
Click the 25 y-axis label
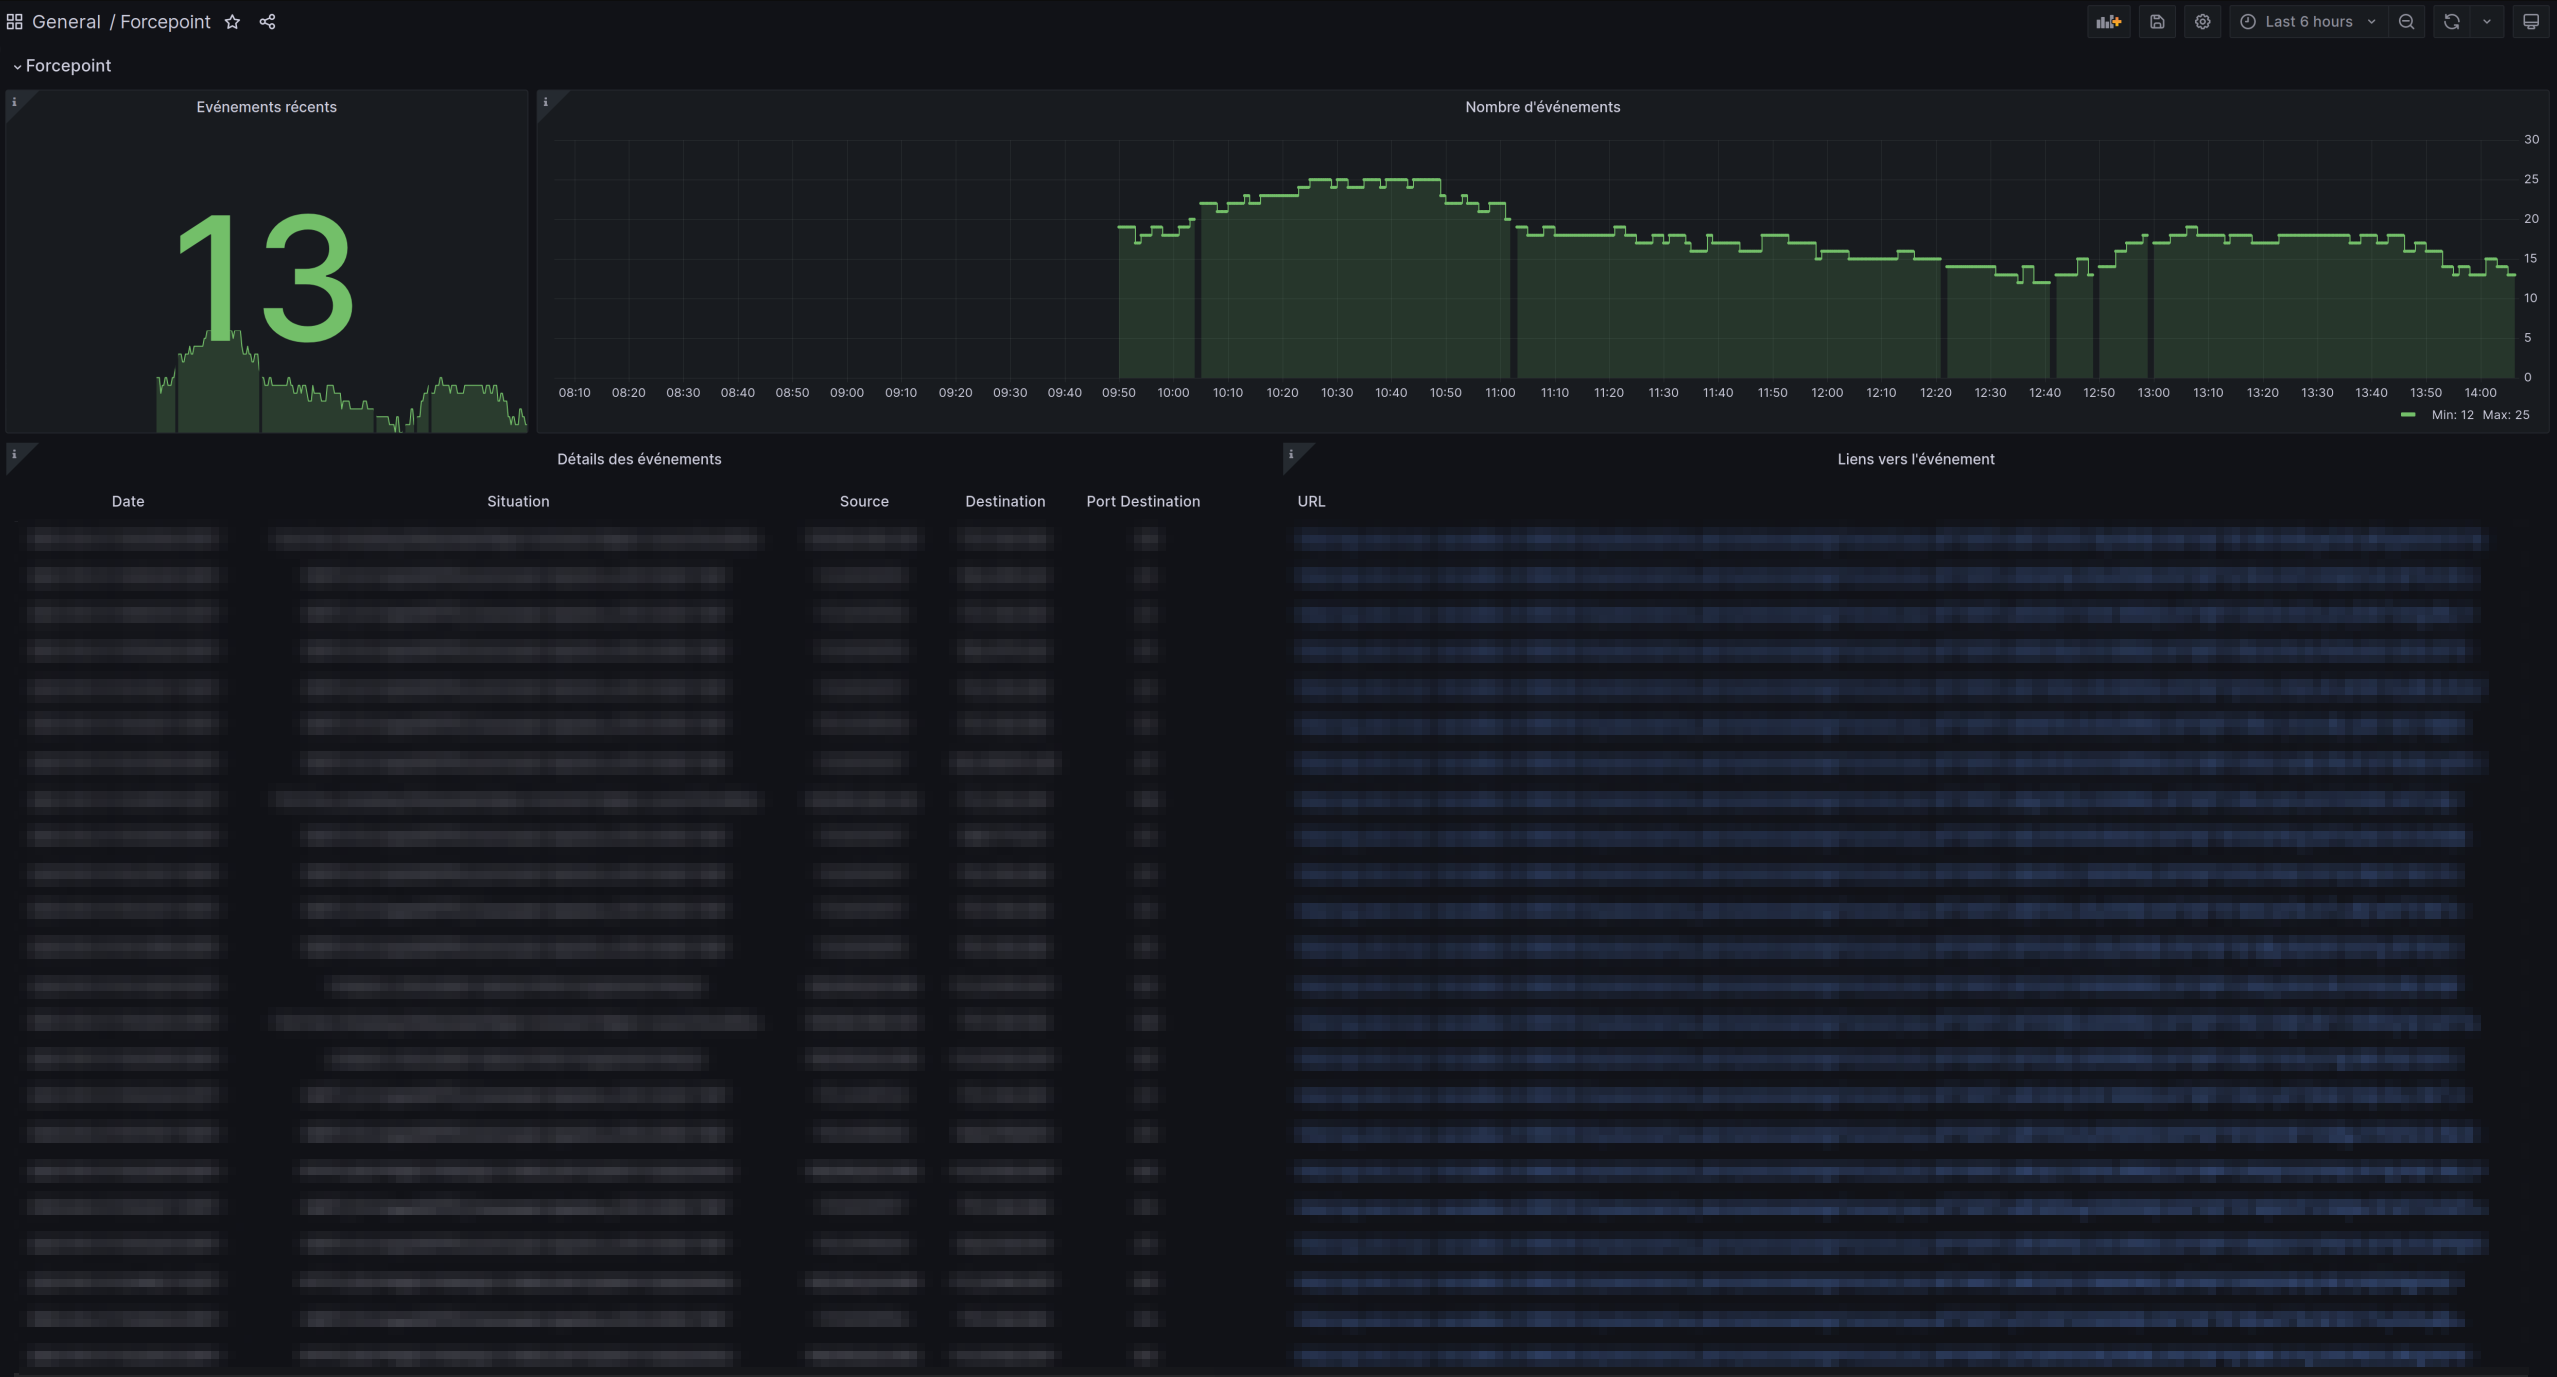2530,179
